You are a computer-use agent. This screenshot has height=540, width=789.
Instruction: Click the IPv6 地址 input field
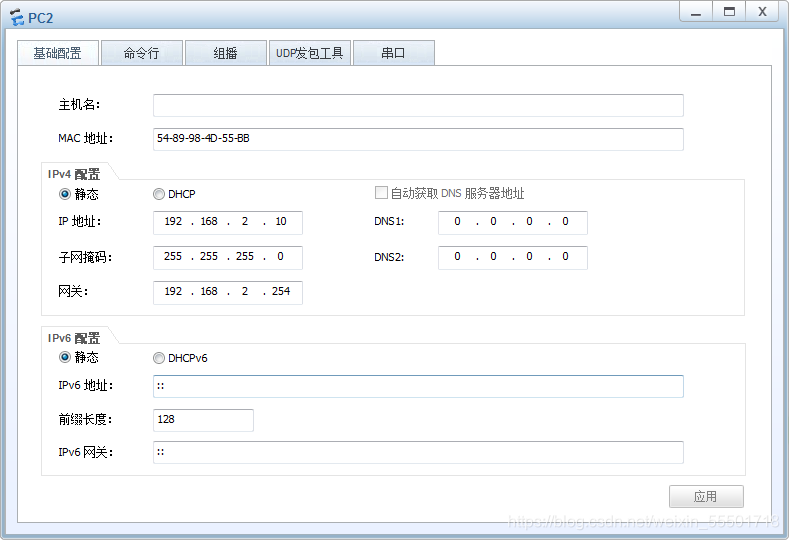click(418, 386)
